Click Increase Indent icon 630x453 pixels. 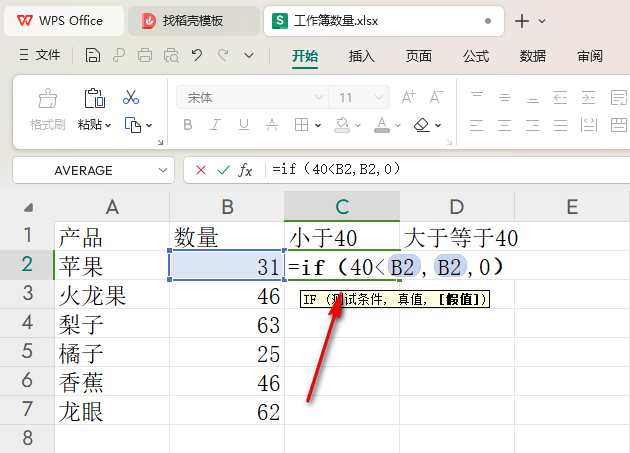588,97
